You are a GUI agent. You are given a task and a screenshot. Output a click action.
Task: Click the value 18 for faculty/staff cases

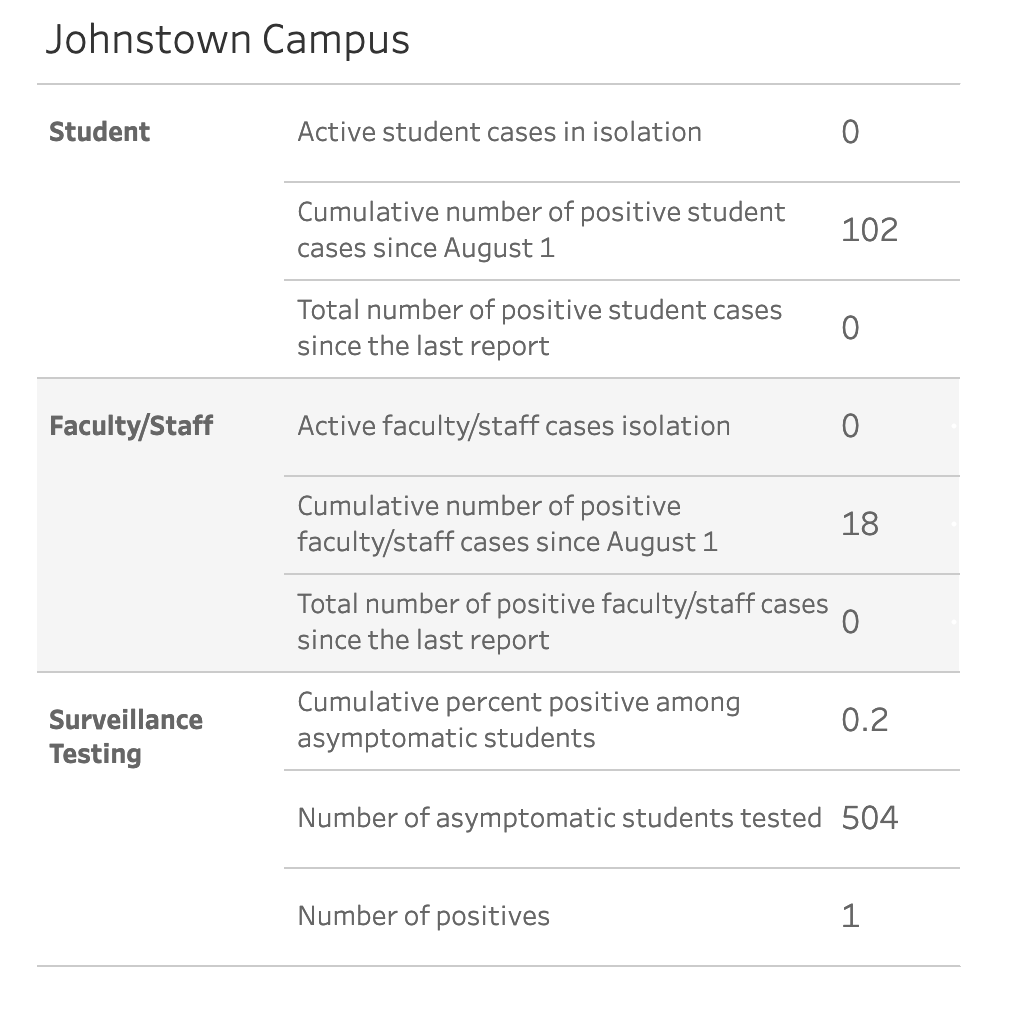pos(860,524)
